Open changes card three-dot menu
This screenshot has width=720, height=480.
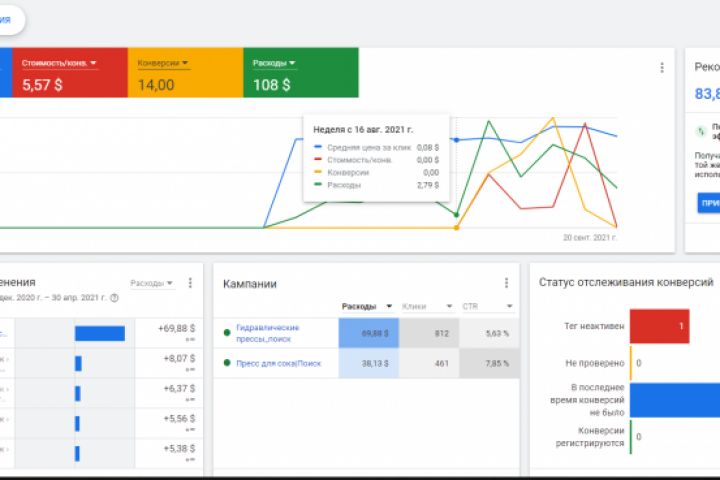pyautogui.click(x=190, y=283)
